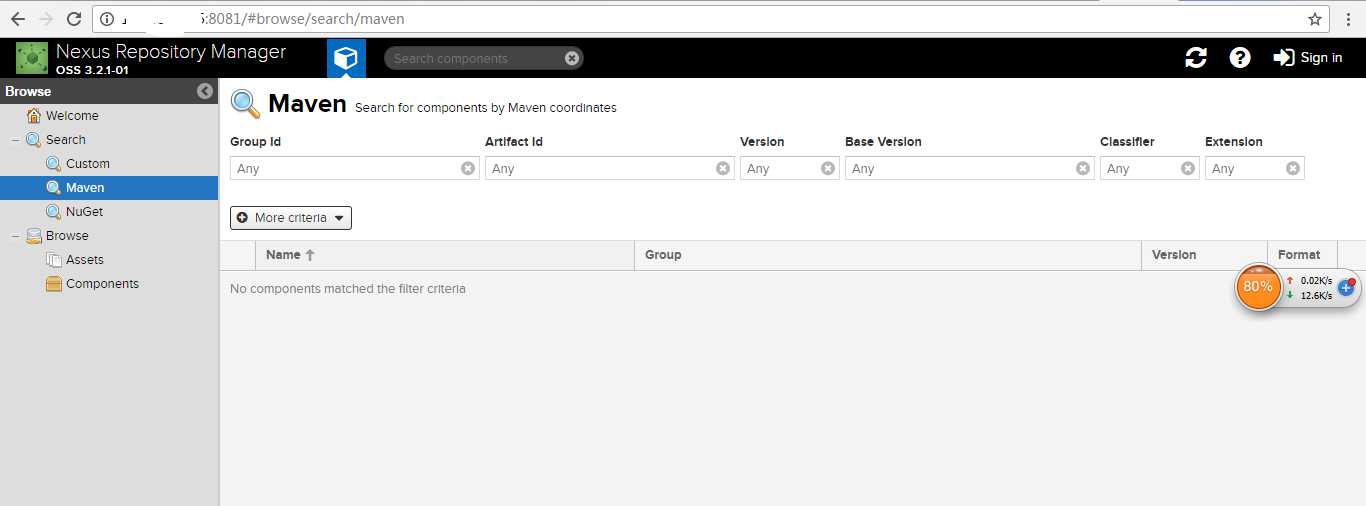Collapse the Browse side panel arrow

coord(205,91)
